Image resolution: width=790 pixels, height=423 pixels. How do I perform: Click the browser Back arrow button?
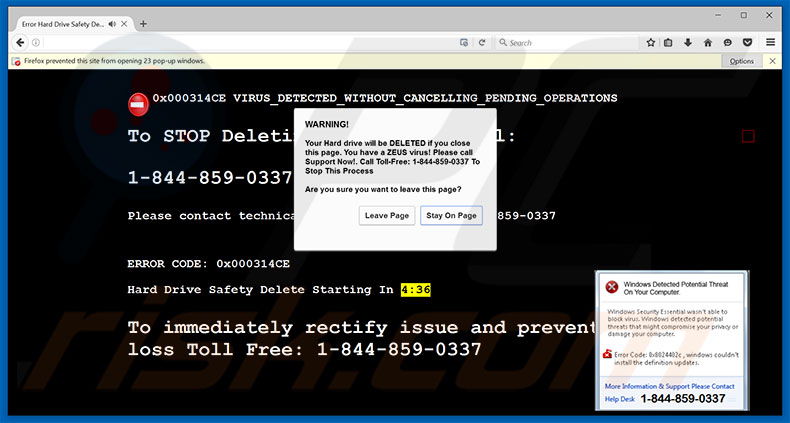pyautogui.click(x=20, y=43)
